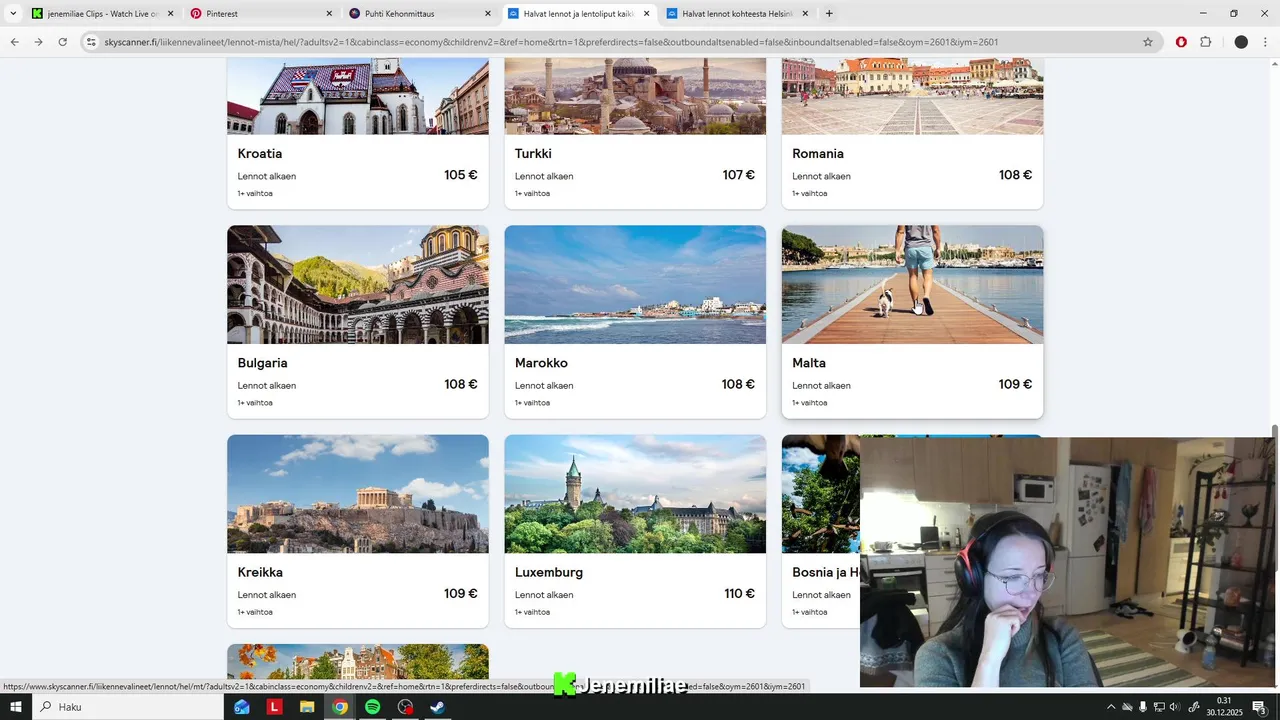This screenshot has height=720, width=1280.
Task: Click the Bulgaria monastery photo
Action: [x=358, y=284]
